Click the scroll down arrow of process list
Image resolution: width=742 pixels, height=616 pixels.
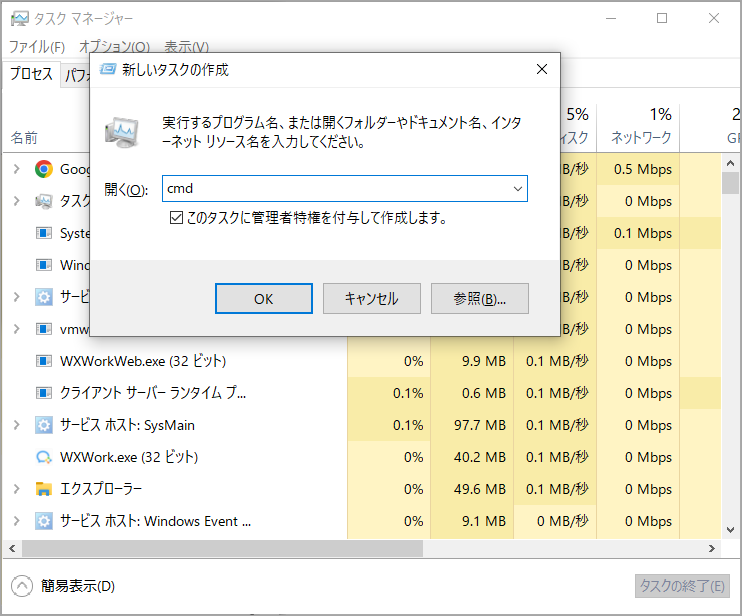point(730,530)
